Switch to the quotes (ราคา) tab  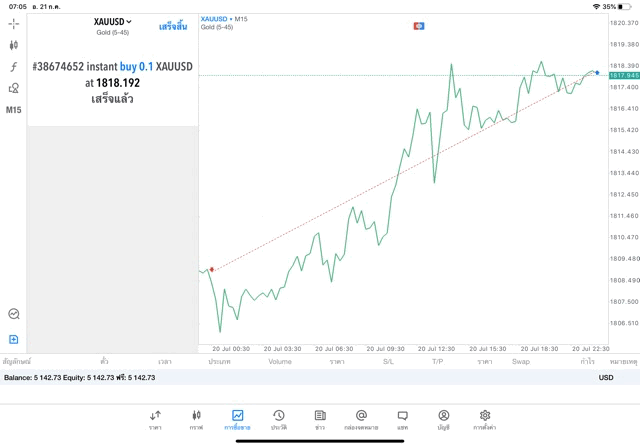(x=155, y=419)
